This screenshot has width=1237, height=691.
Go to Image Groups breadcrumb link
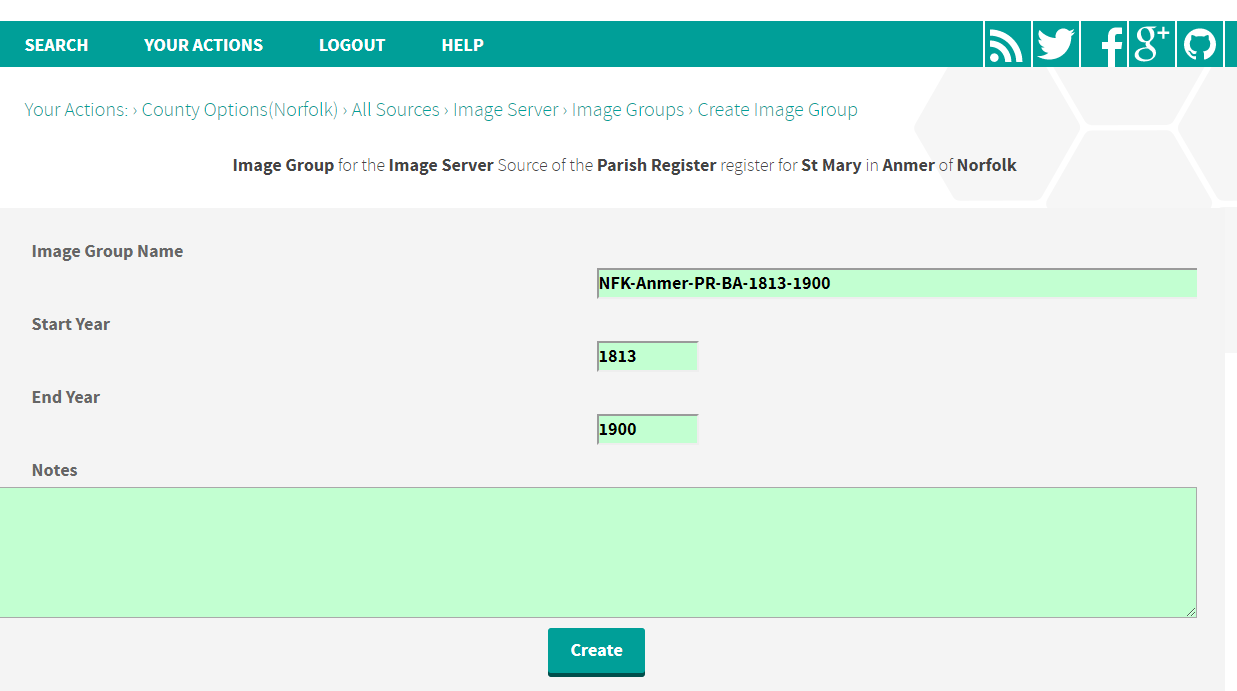pos(628,110)
